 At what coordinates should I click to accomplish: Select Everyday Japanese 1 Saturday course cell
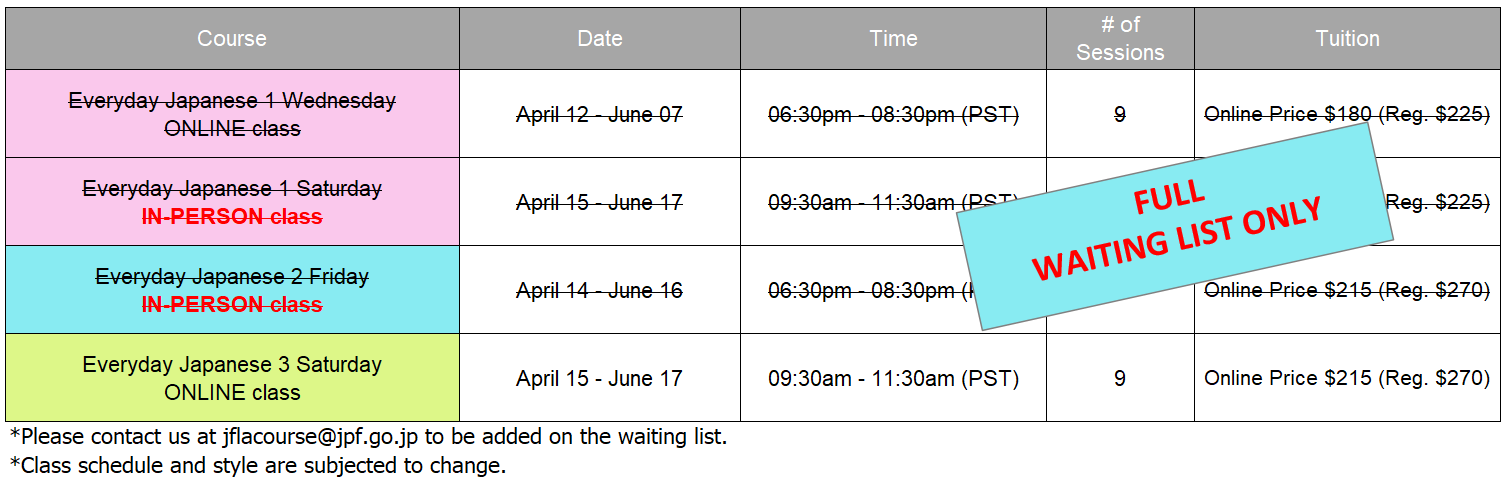pos(232,202)
